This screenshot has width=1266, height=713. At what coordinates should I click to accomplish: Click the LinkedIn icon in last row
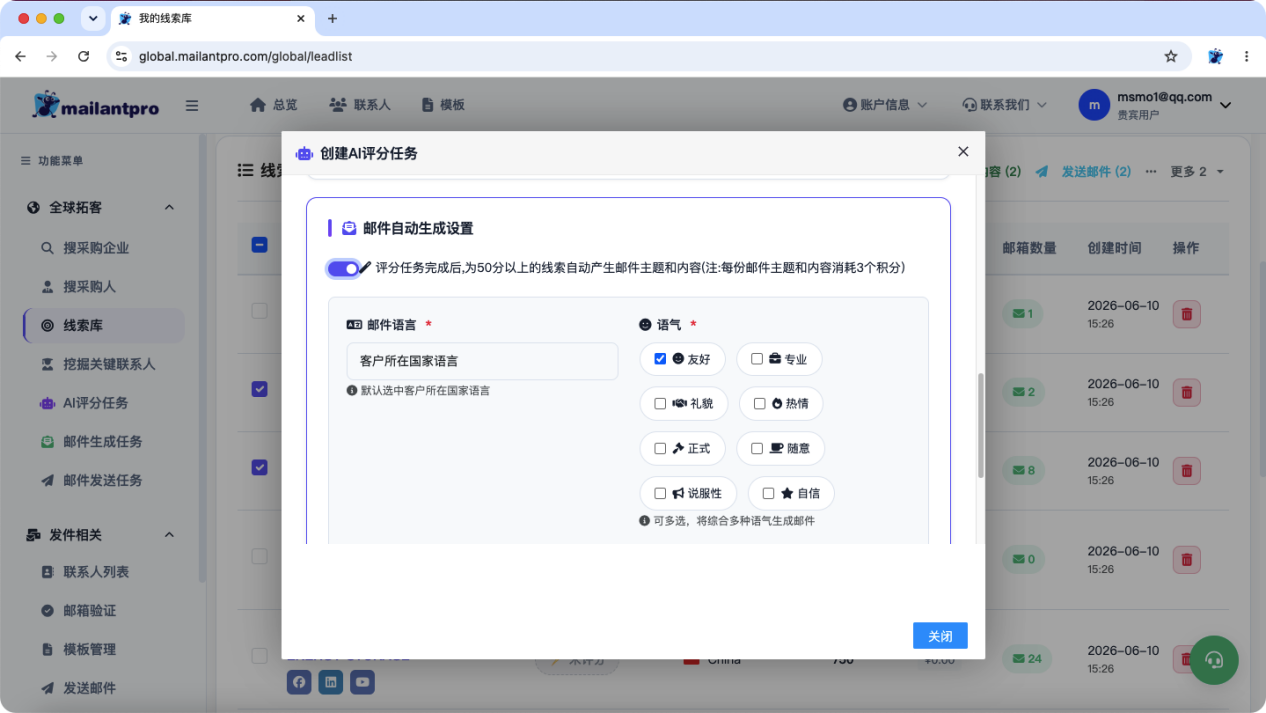(331, 682)
